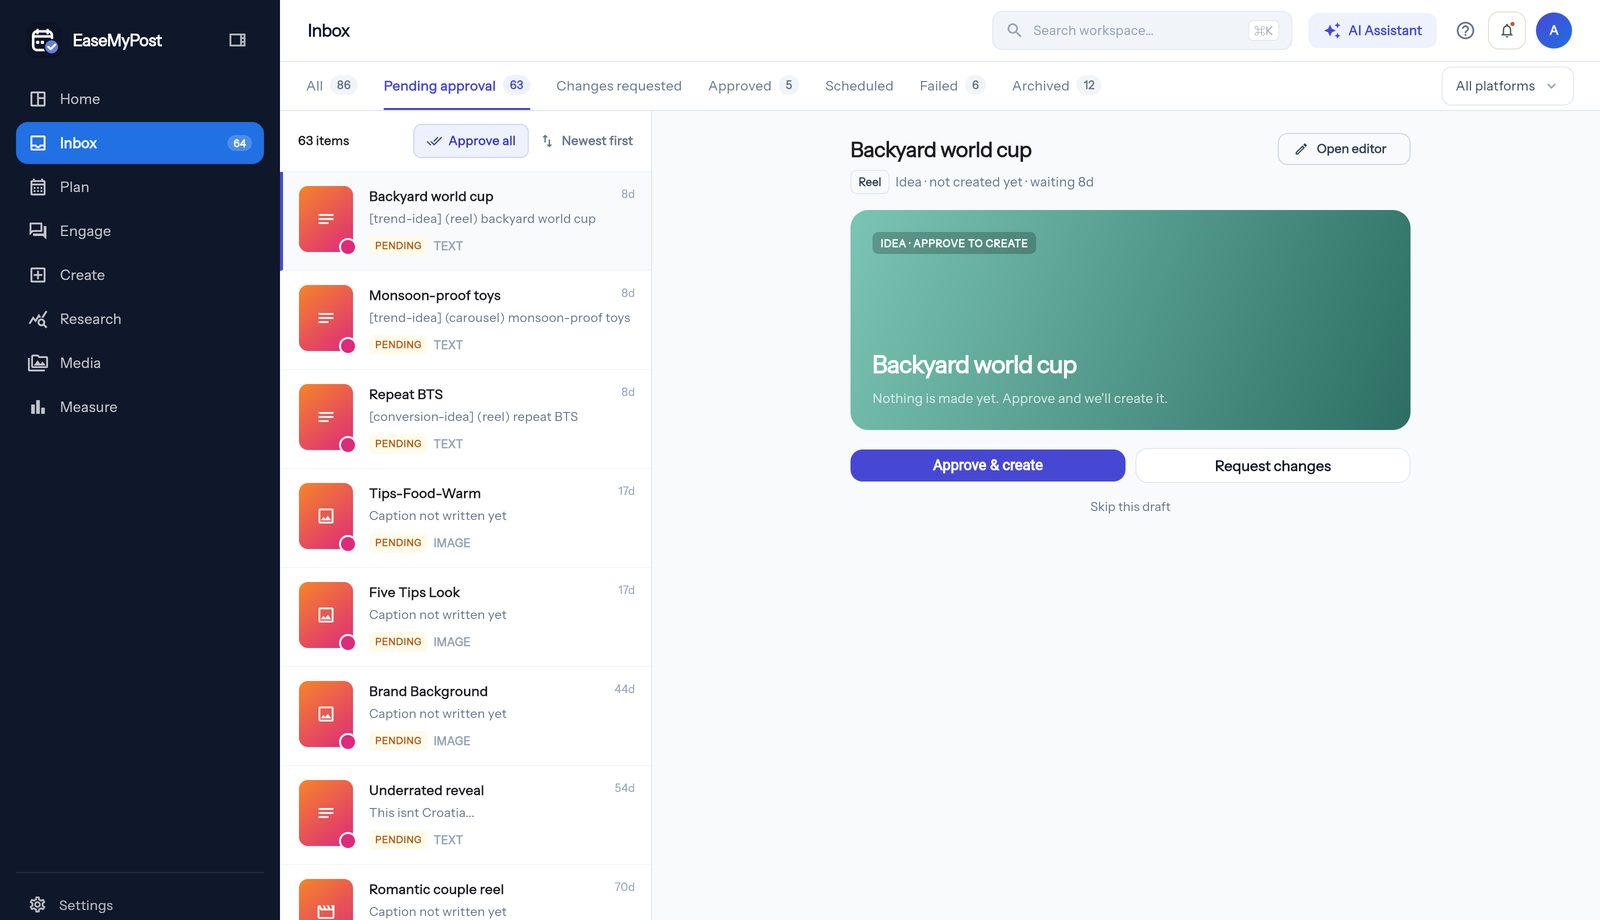Click the 63 items count label

point(323,141)
